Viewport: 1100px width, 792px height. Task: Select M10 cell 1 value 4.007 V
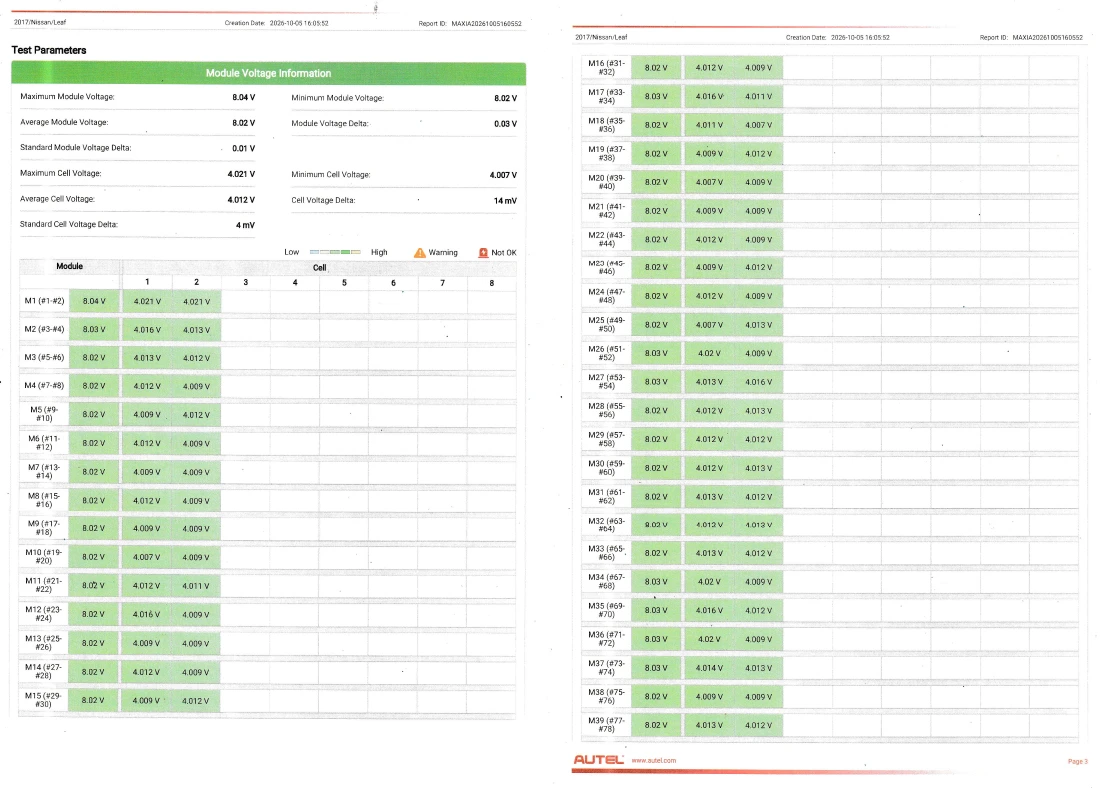(x=147, y=558)
